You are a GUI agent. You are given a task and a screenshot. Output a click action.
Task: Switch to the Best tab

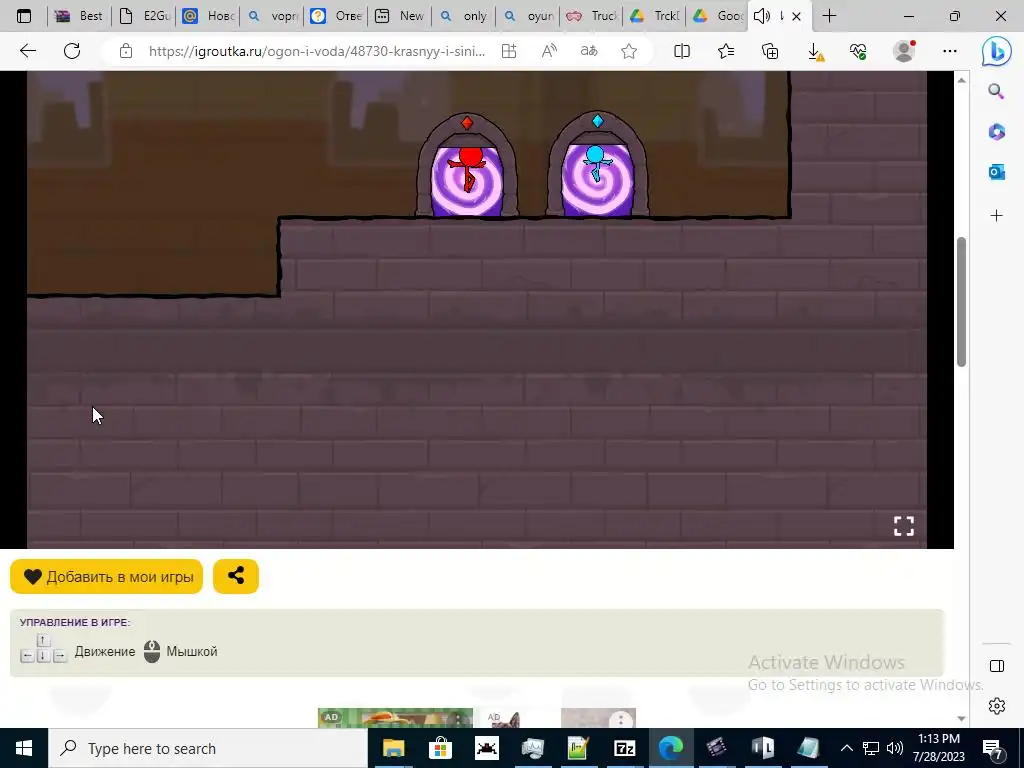click(80, 16)
